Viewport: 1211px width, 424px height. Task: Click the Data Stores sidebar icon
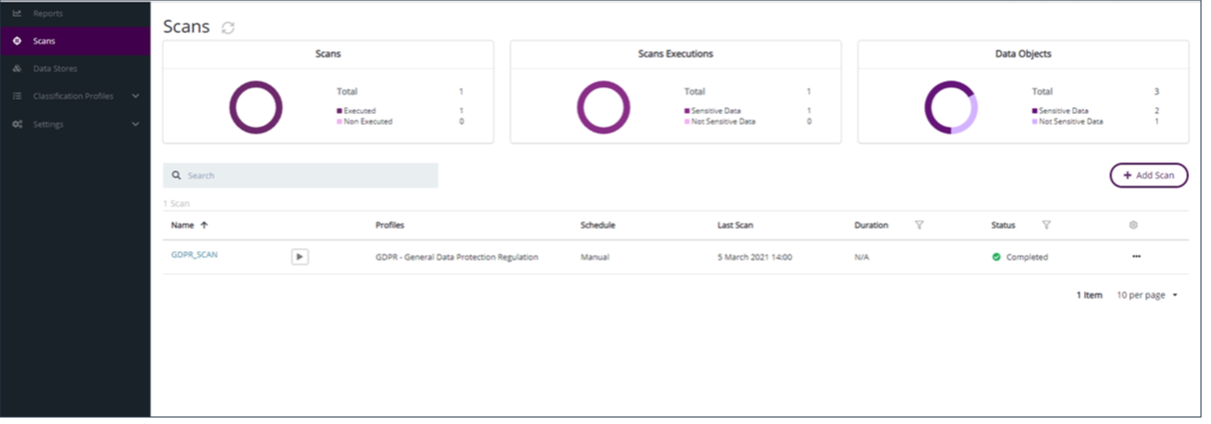click(17, 69)
